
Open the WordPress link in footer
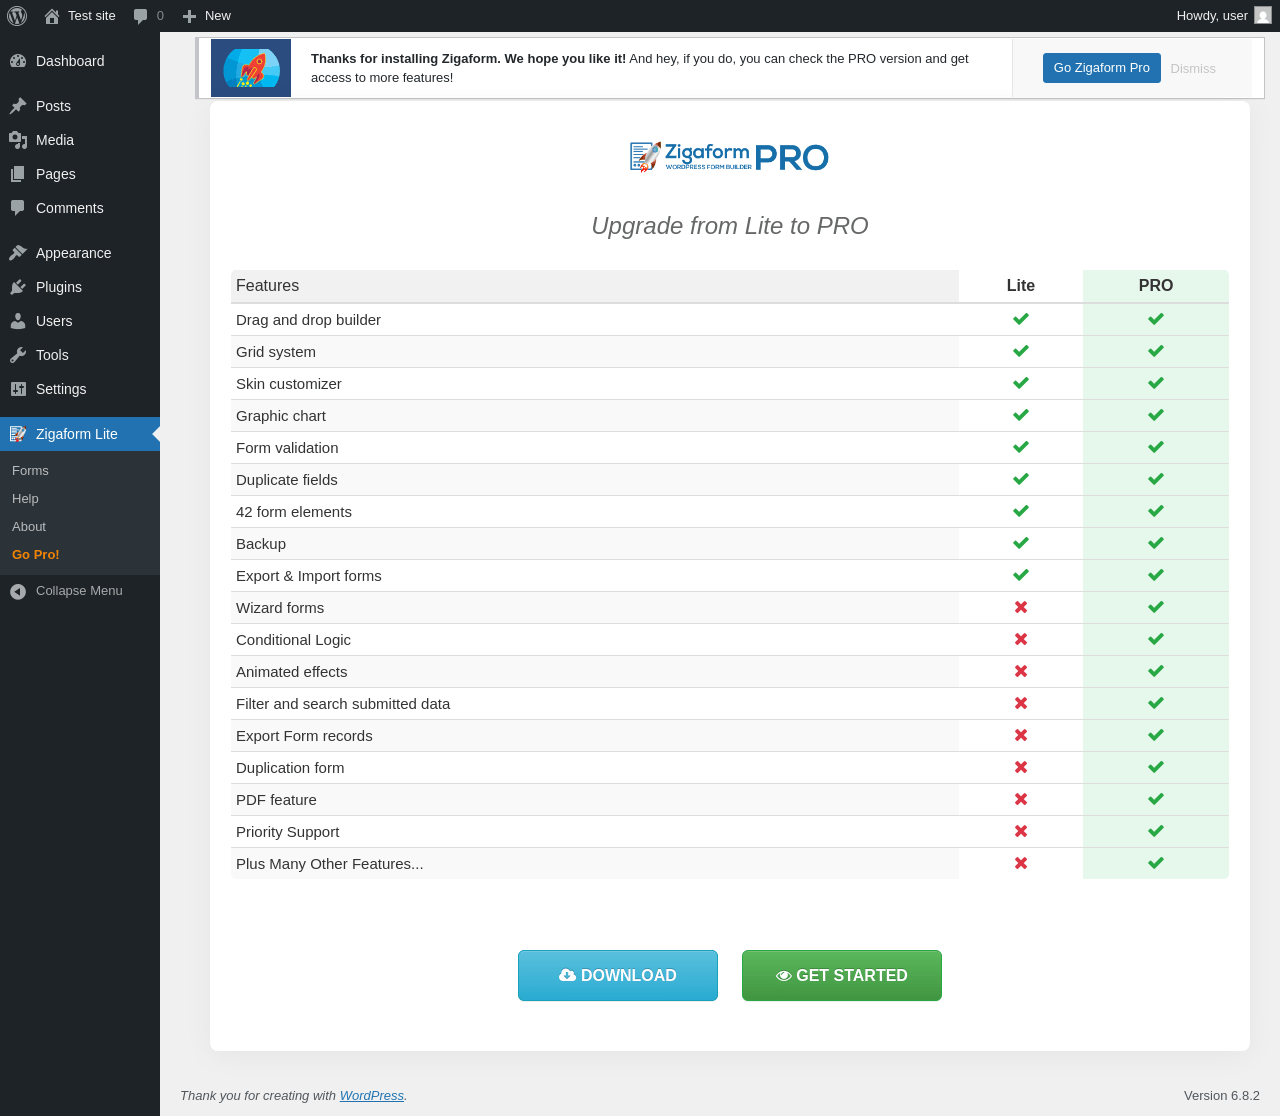(372, 1096)
